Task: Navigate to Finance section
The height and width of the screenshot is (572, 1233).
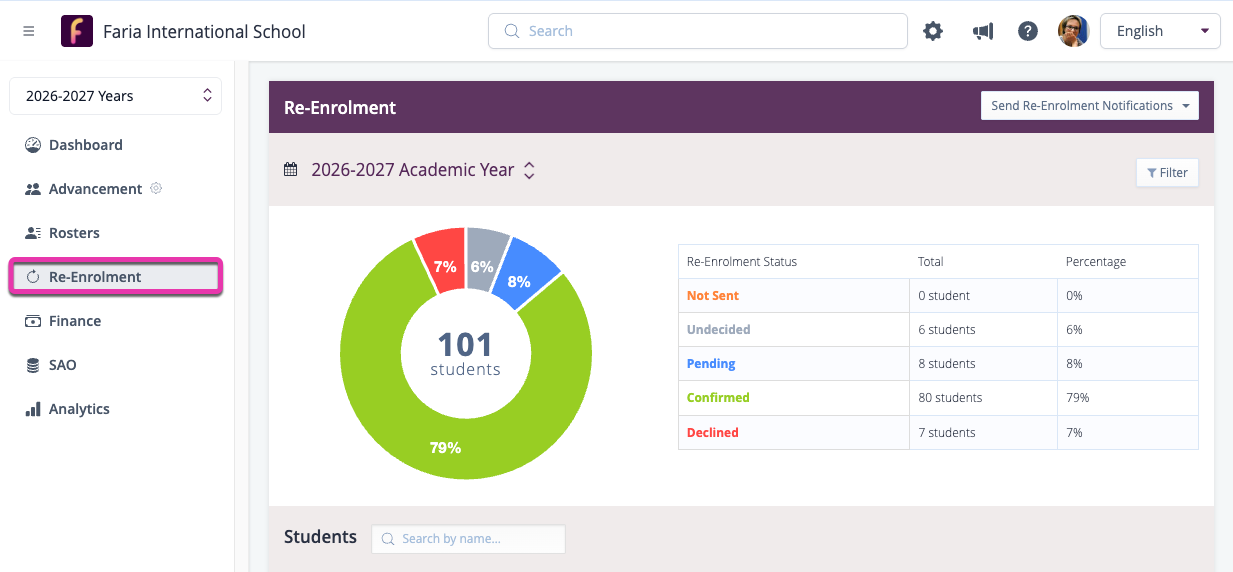Action: pos(75,321)
